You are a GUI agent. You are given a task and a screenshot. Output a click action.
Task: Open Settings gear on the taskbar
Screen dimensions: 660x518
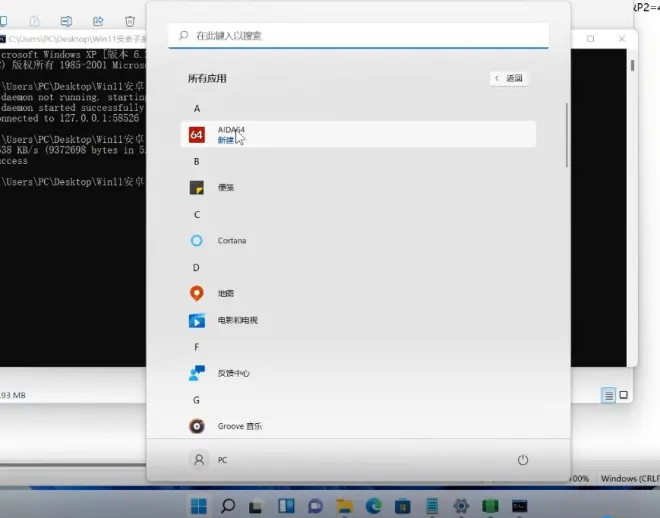461,506
